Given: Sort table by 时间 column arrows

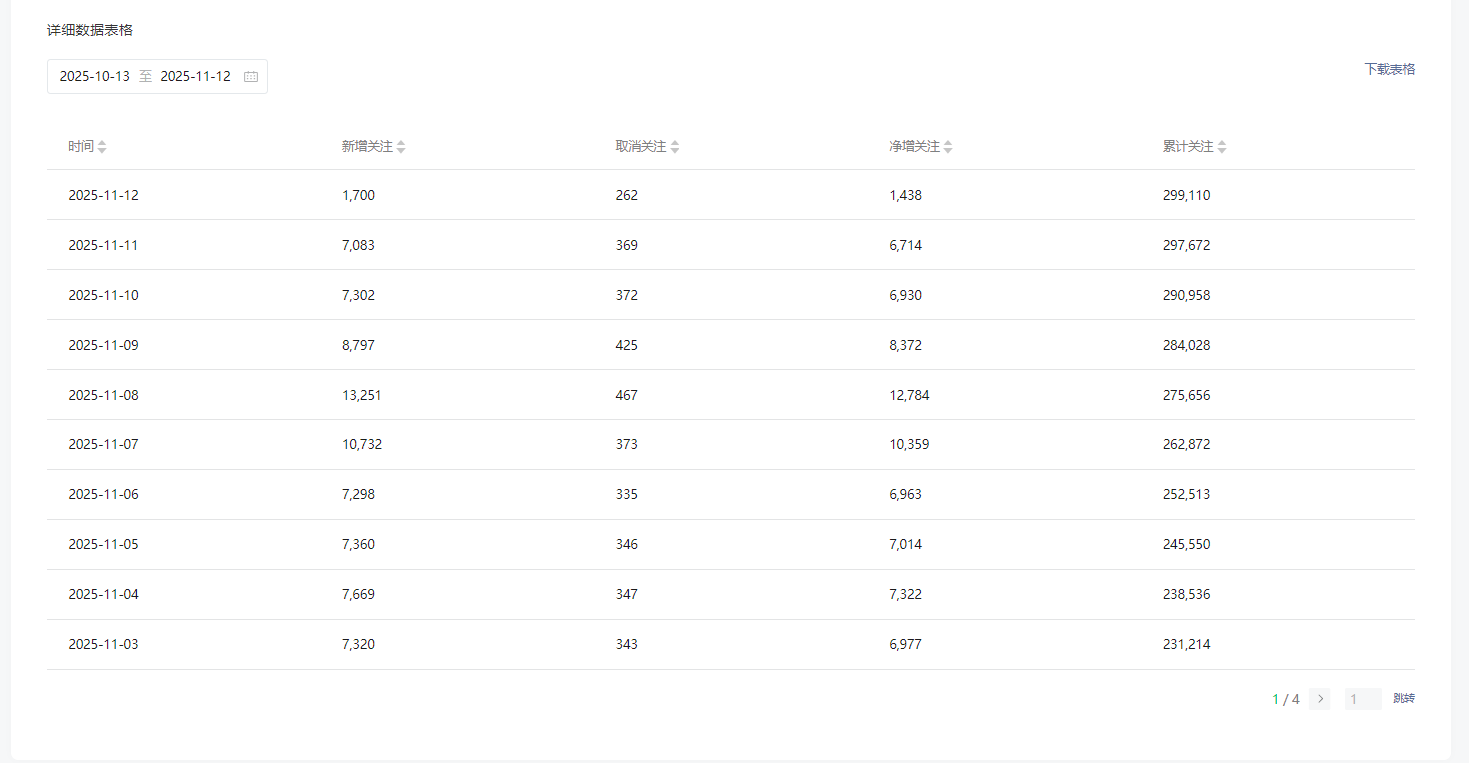Looking at the screenshot, I should point(102,147).
